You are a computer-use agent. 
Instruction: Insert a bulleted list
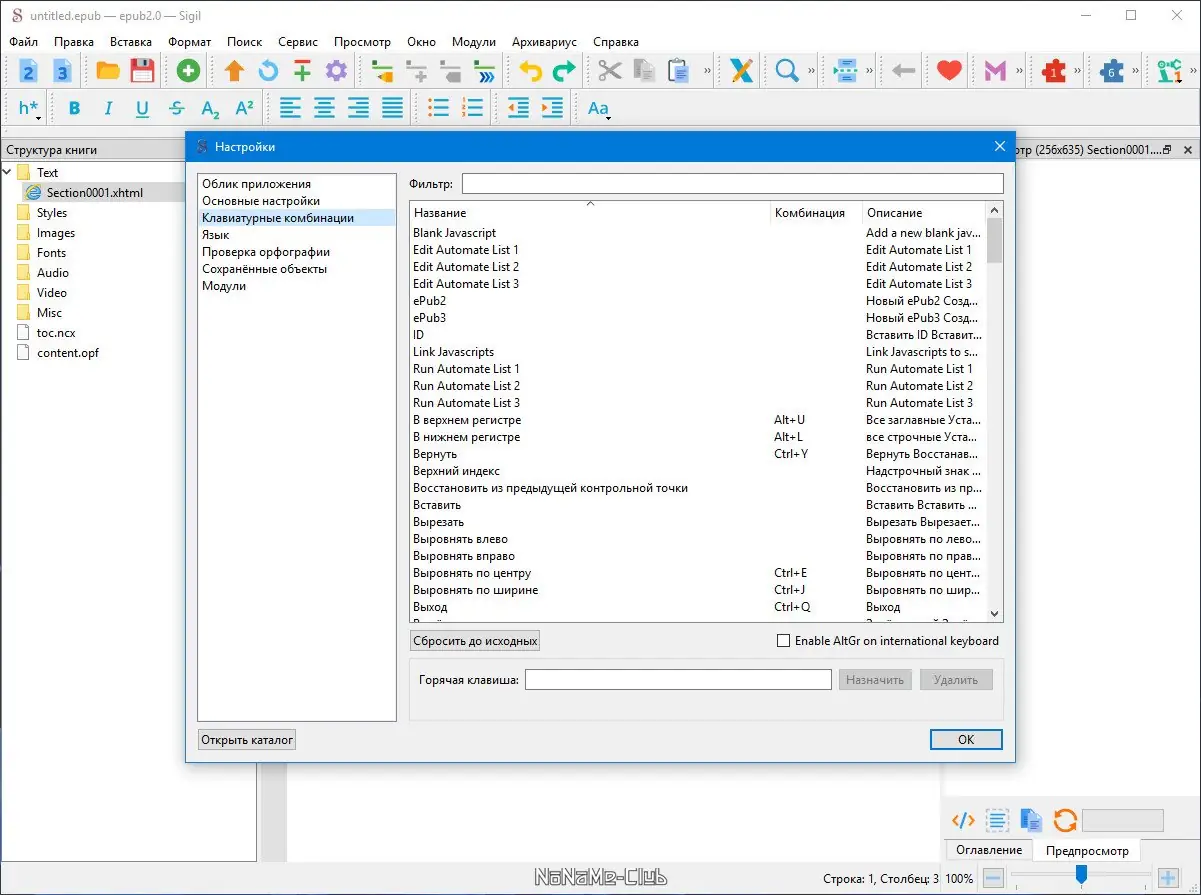pos(438,108)
